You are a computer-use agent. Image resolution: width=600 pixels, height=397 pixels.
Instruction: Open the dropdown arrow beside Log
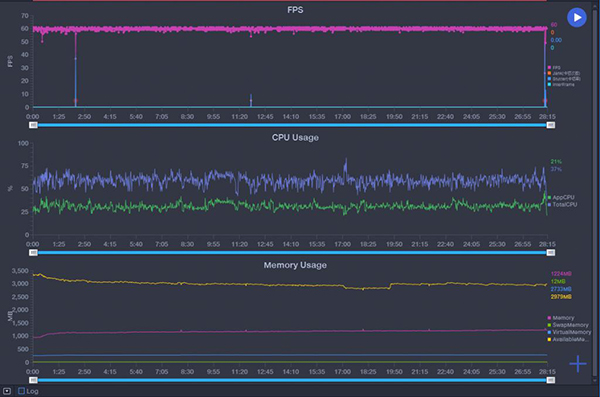7,391
